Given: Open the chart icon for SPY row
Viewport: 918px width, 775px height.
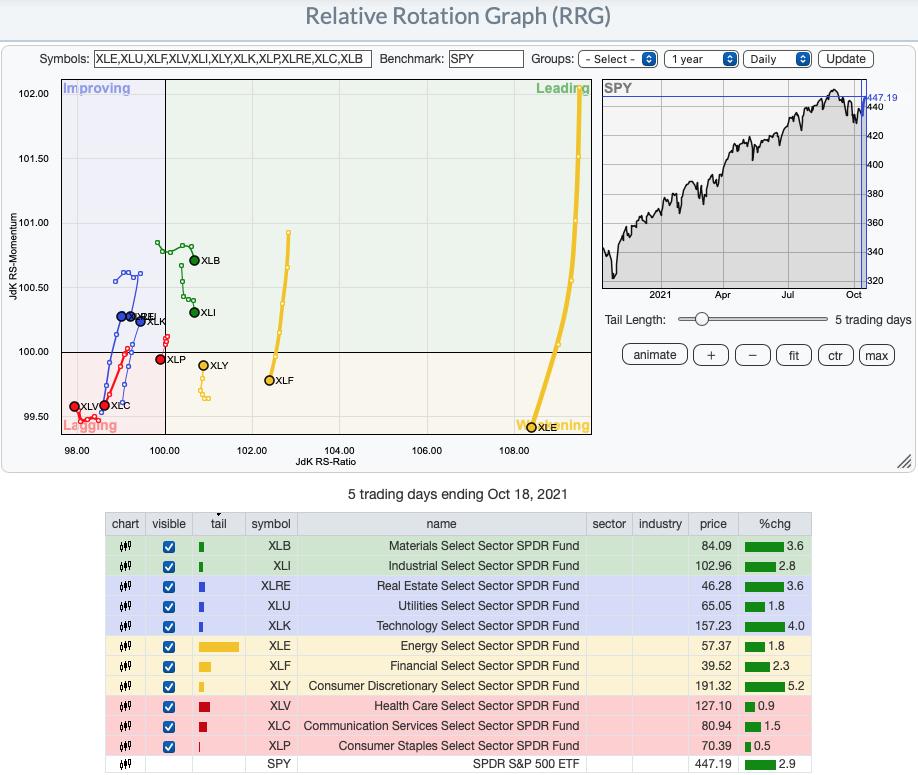Looking at the screenshot, I should point(125,764).
